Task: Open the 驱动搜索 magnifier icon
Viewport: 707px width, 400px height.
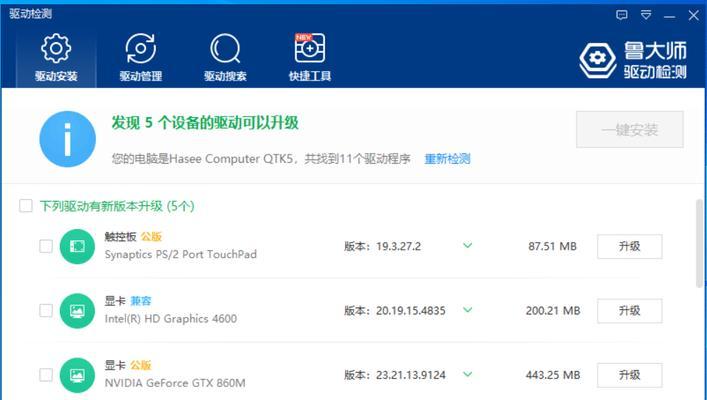Action: click(225, 48)
